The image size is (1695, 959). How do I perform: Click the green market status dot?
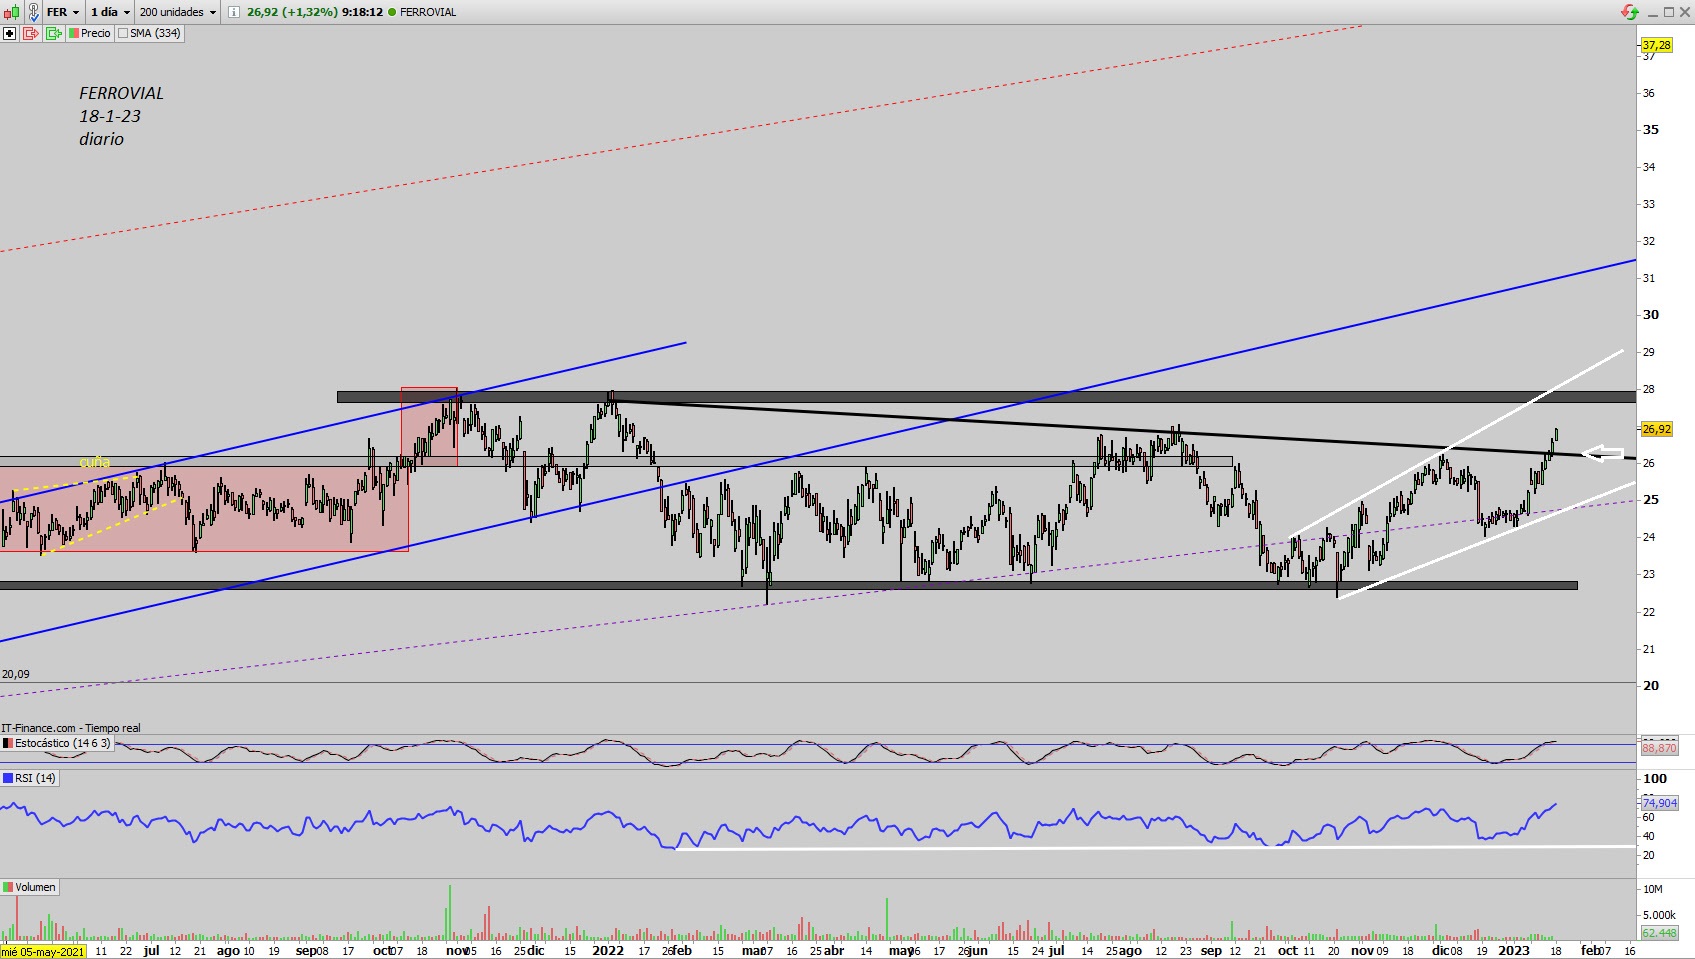click(x=391, y=12)
